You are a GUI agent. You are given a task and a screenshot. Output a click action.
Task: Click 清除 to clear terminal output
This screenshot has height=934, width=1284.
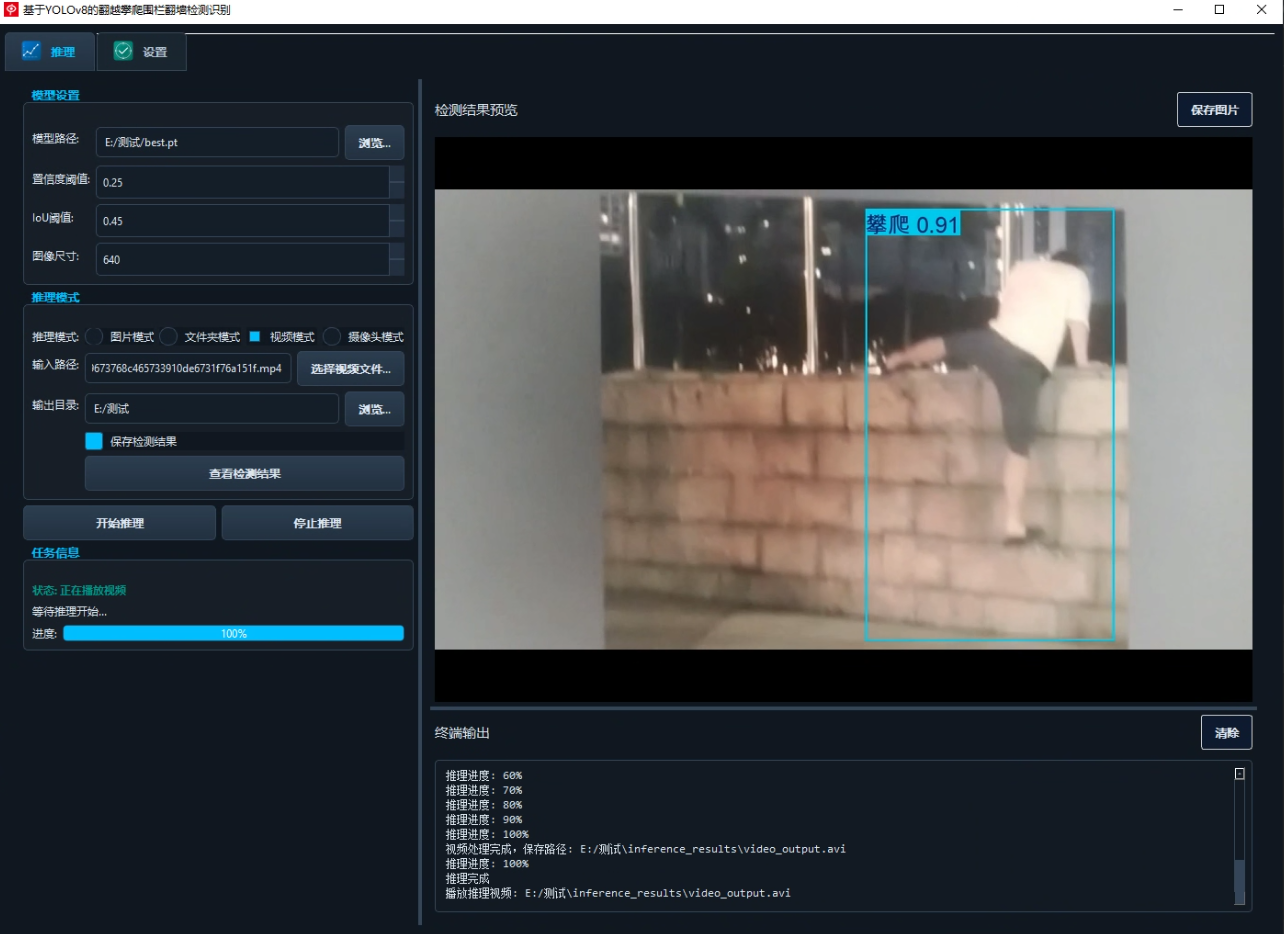1226,733
